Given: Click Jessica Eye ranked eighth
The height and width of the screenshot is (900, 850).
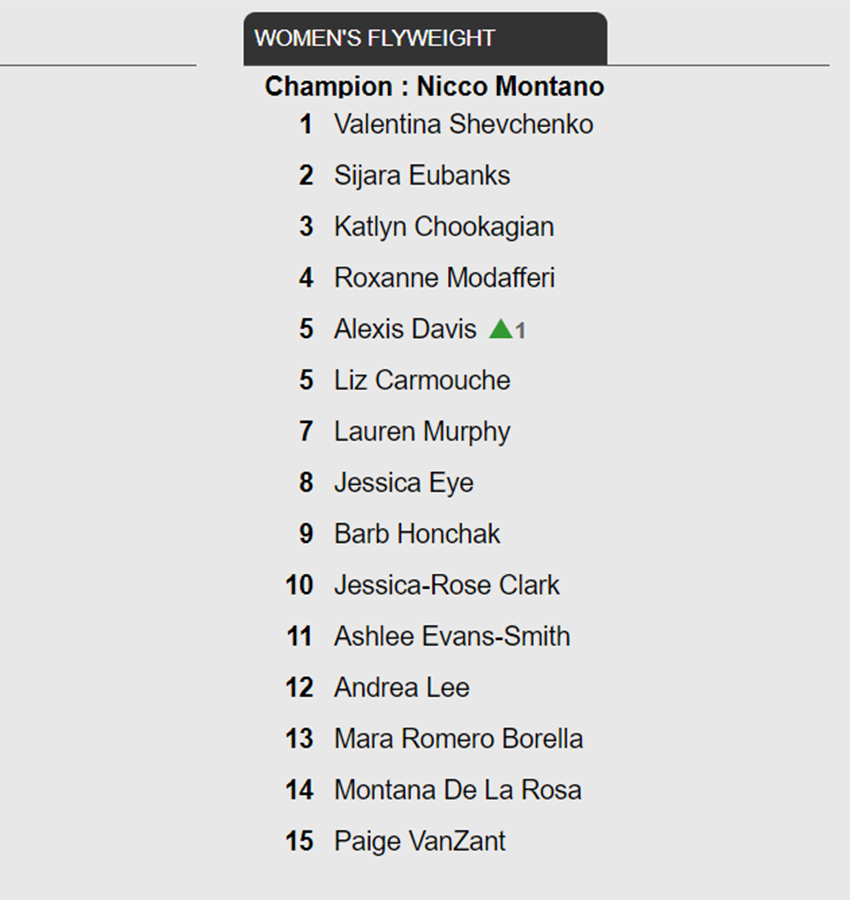Looking at the screenshot, I should pos(404,483).
